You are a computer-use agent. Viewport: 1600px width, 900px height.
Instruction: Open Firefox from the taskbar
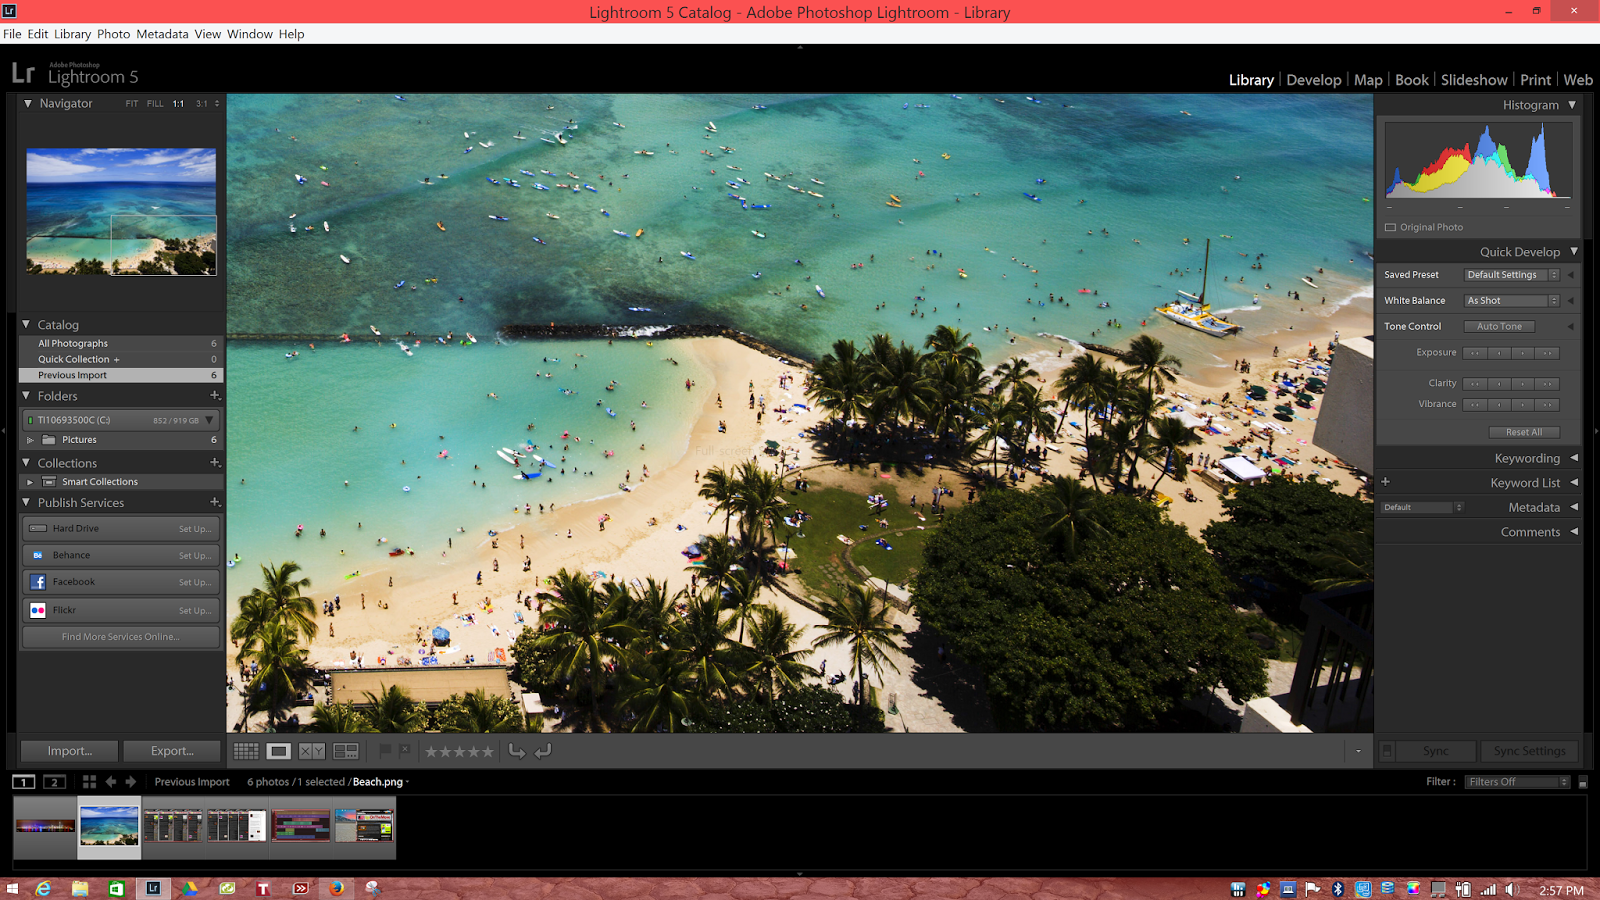click(x=337, y=888)
